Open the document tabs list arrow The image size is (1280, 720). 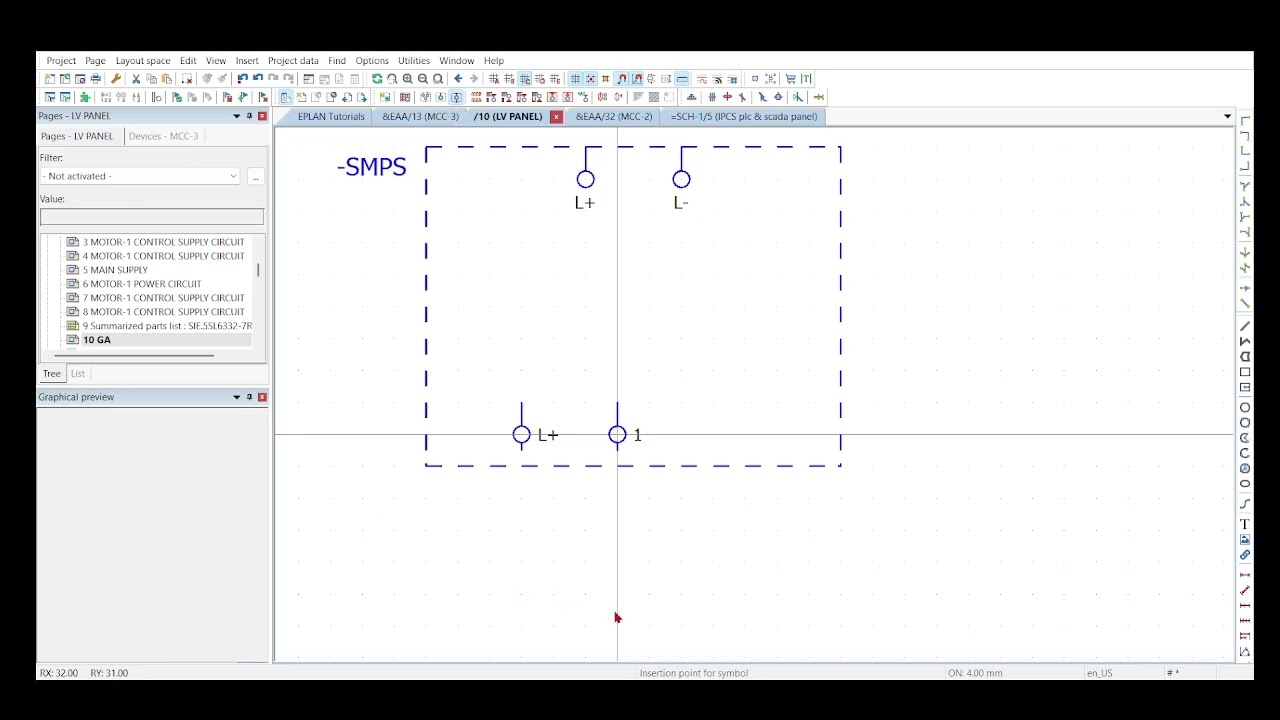(x=1227, y=116)
